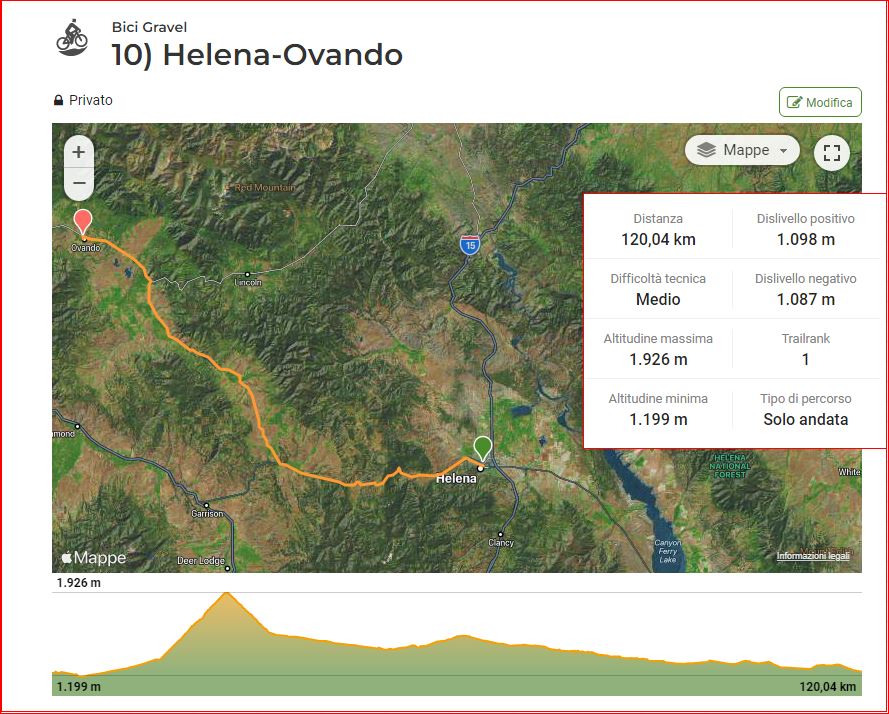889x714 pixels.
Task: Open fullscreen map view
Action: pyautogui.click(x=831, y=153)
